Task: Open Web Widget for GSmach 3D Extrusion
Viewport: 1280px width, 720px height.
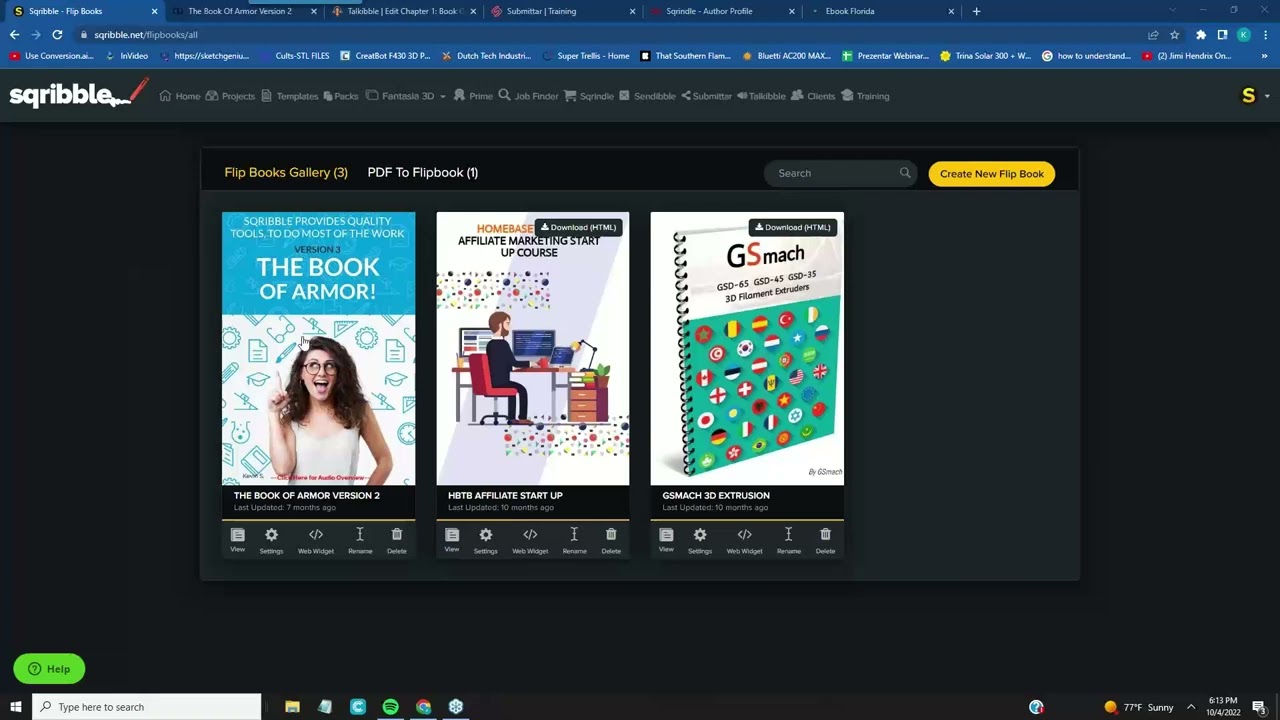Action: coord(744,540)
